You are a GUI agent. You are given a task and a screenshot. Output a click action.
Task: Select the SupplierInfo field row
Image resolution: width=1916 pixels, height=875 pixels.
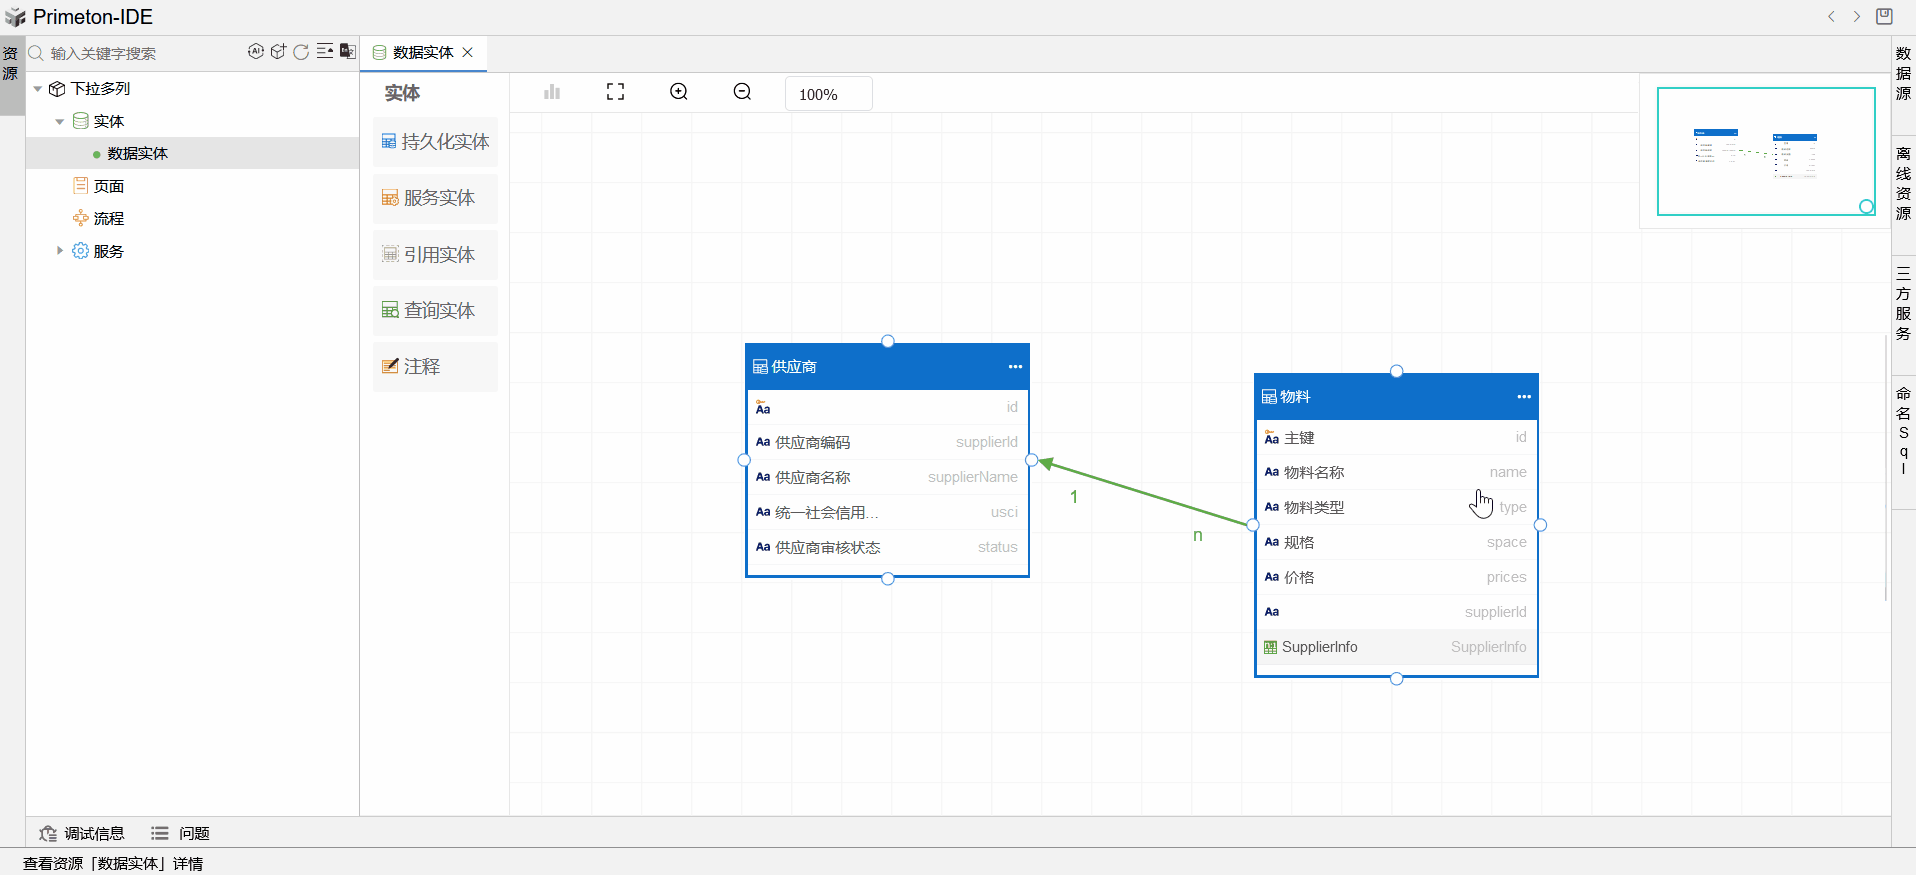click(x=1396, y=647)
